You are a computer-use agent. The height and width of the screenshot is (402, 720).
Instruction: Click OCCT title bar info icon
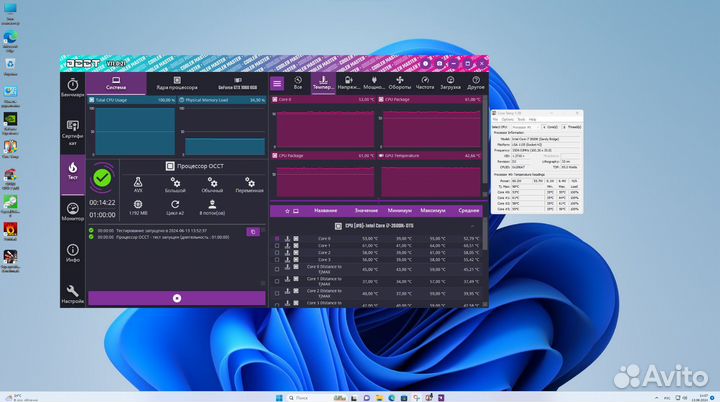pyautogui.click(x=425, y=63)
